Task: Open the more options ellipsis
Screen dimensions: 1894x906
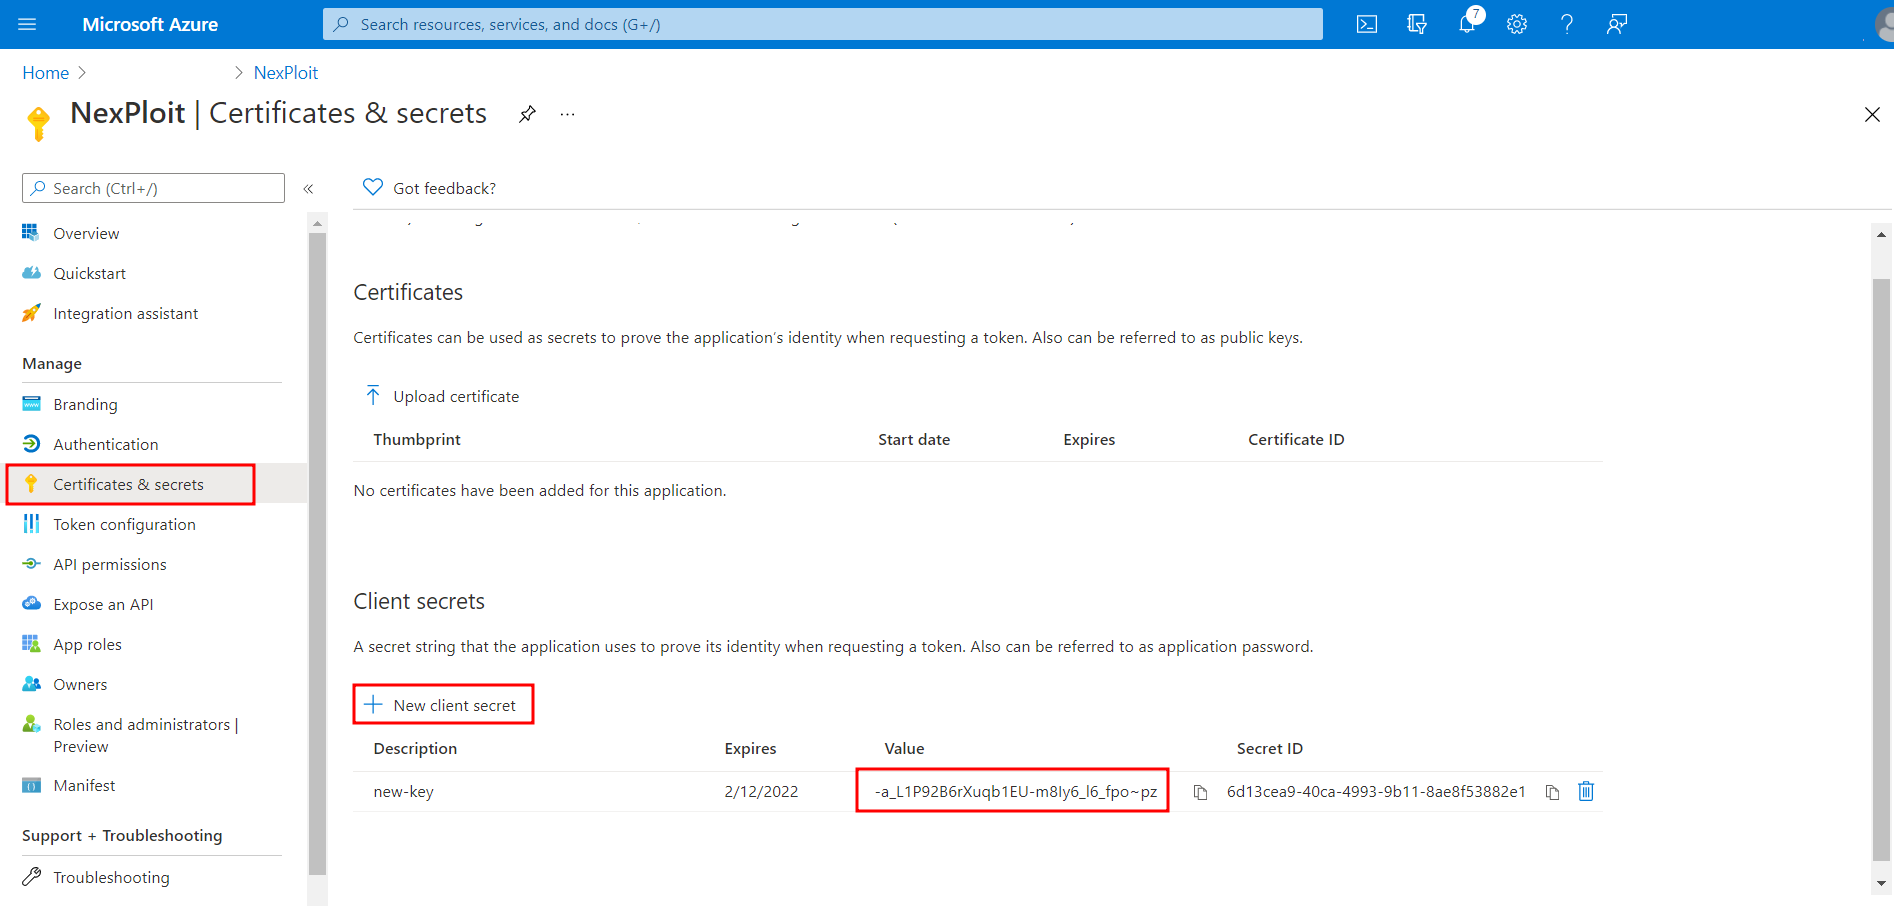Action: [x=567, y=114]
